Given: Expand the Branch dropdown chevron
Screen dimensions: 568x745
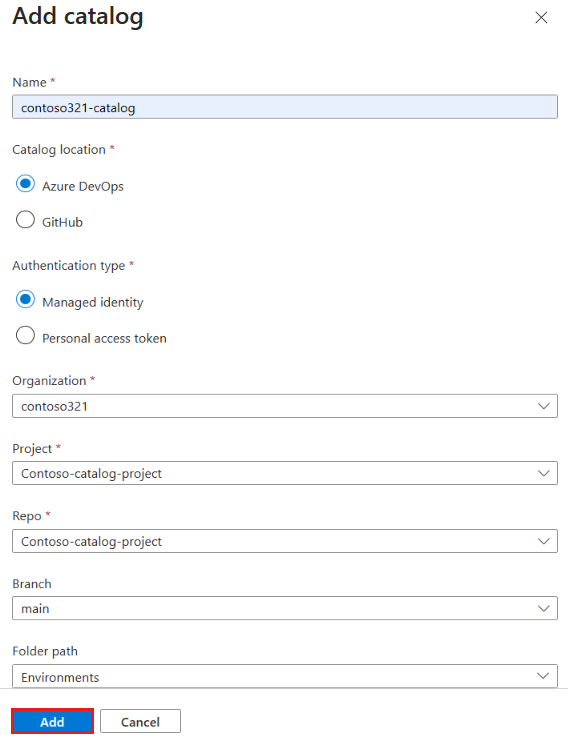Looking at the screenshot, I should click(543, 609).
